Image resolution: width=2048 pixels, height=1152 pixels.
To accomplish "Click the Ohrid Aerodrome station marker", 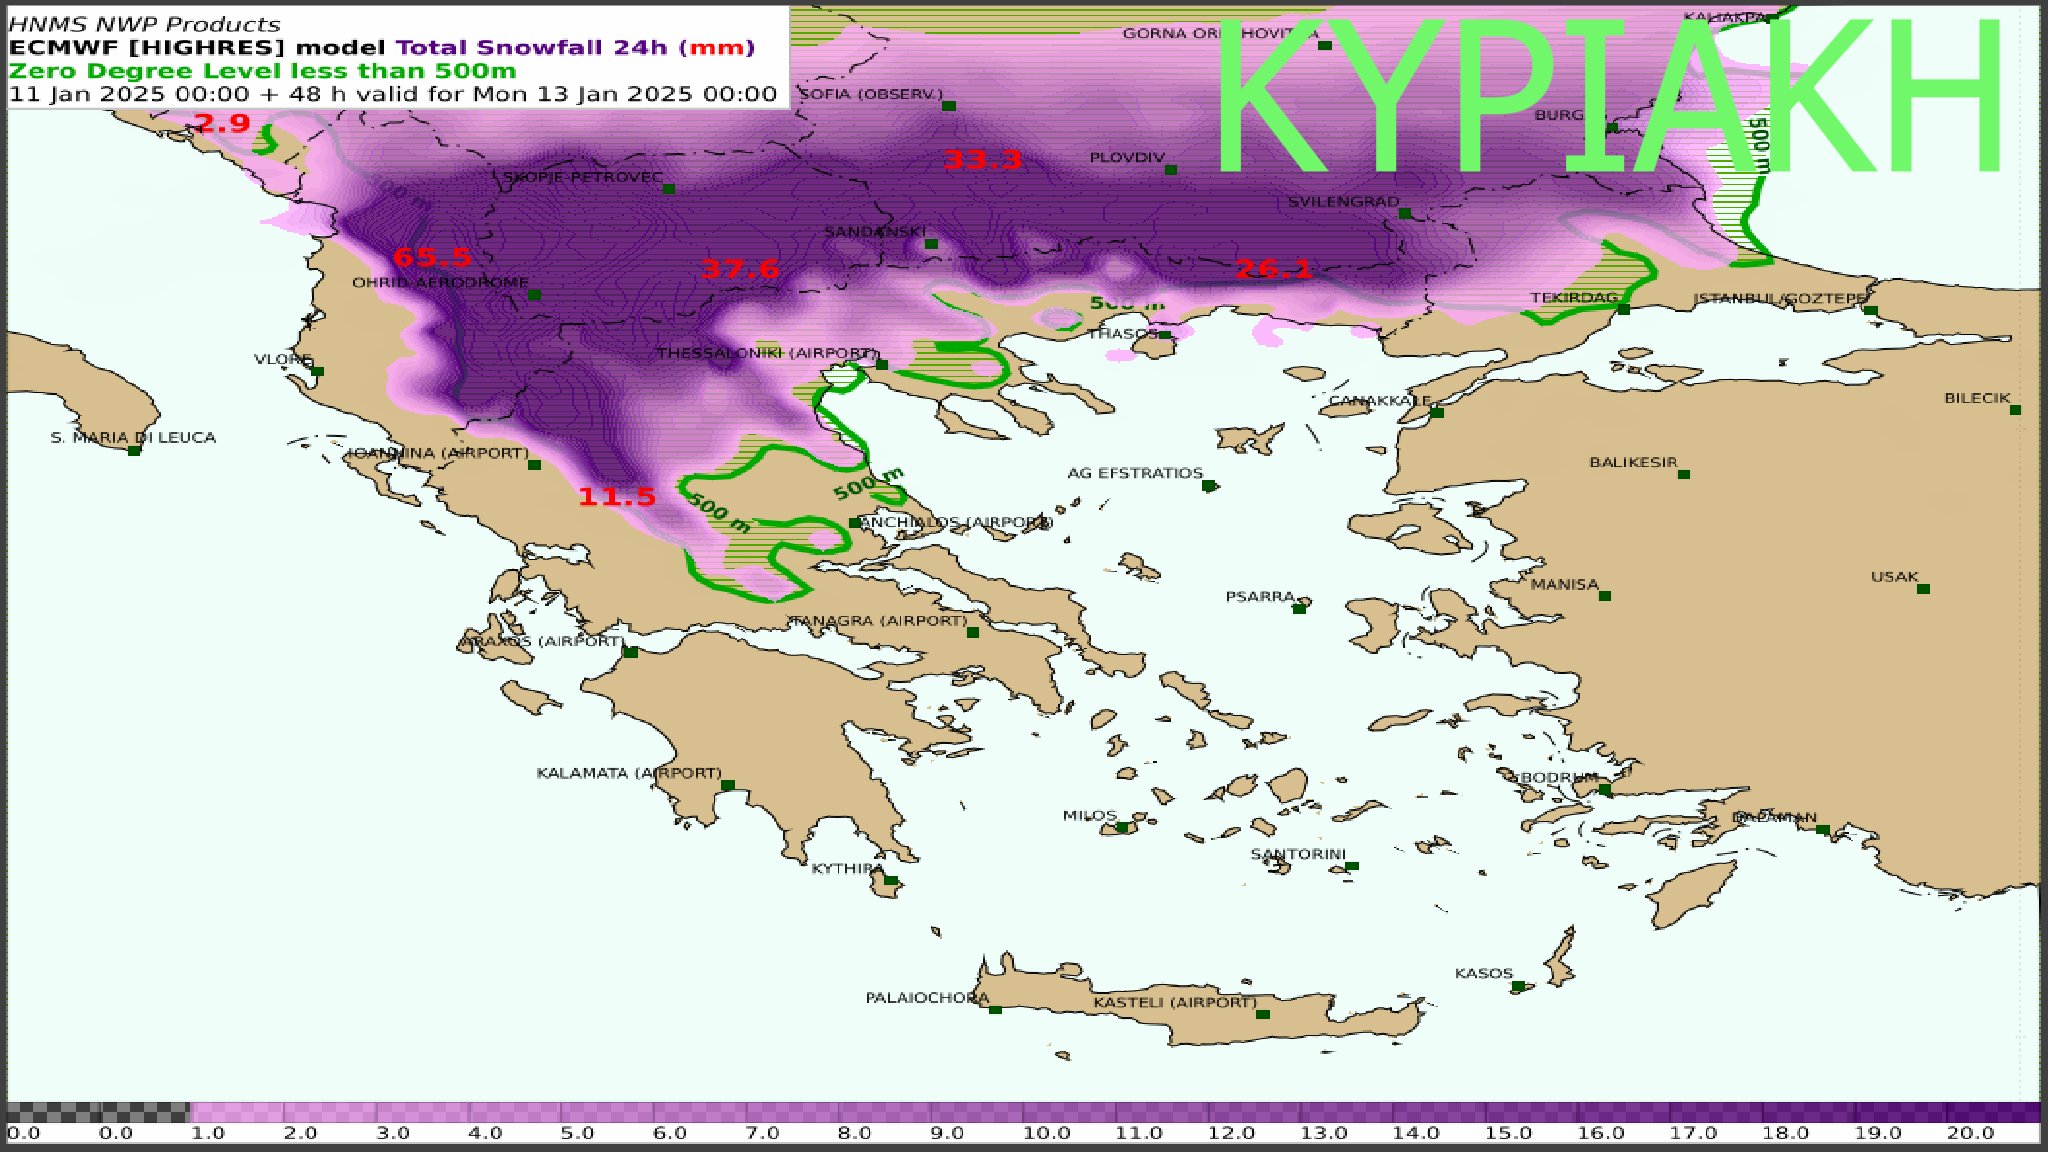I will coord(534,295).
